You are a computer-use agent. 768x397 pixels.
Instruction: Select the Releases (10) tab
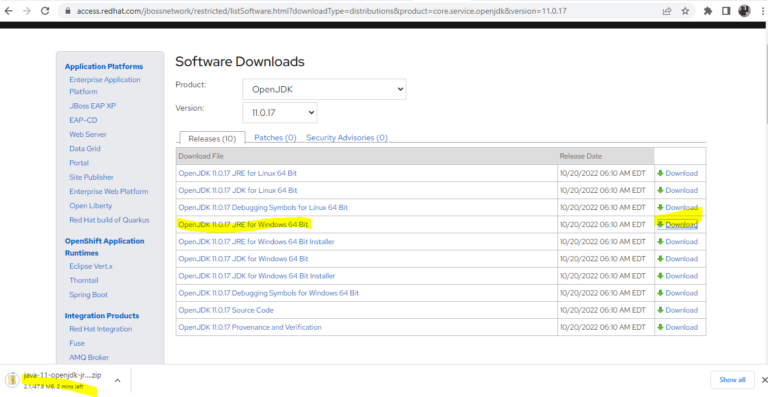(x=212, y=139)
